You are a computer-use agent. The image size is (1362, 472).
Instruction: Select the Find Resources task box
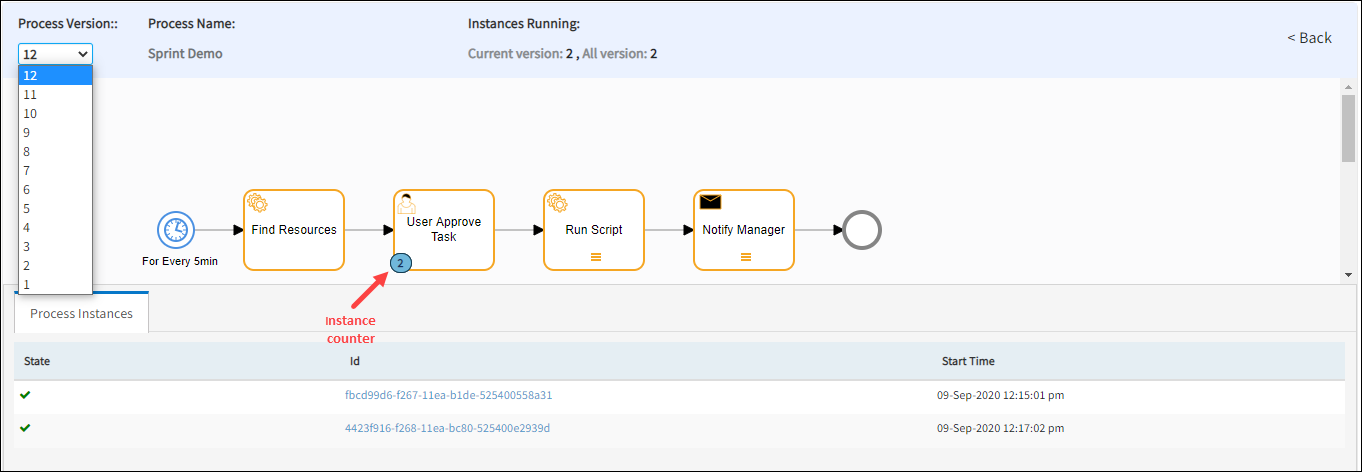(x=294, y=230)
